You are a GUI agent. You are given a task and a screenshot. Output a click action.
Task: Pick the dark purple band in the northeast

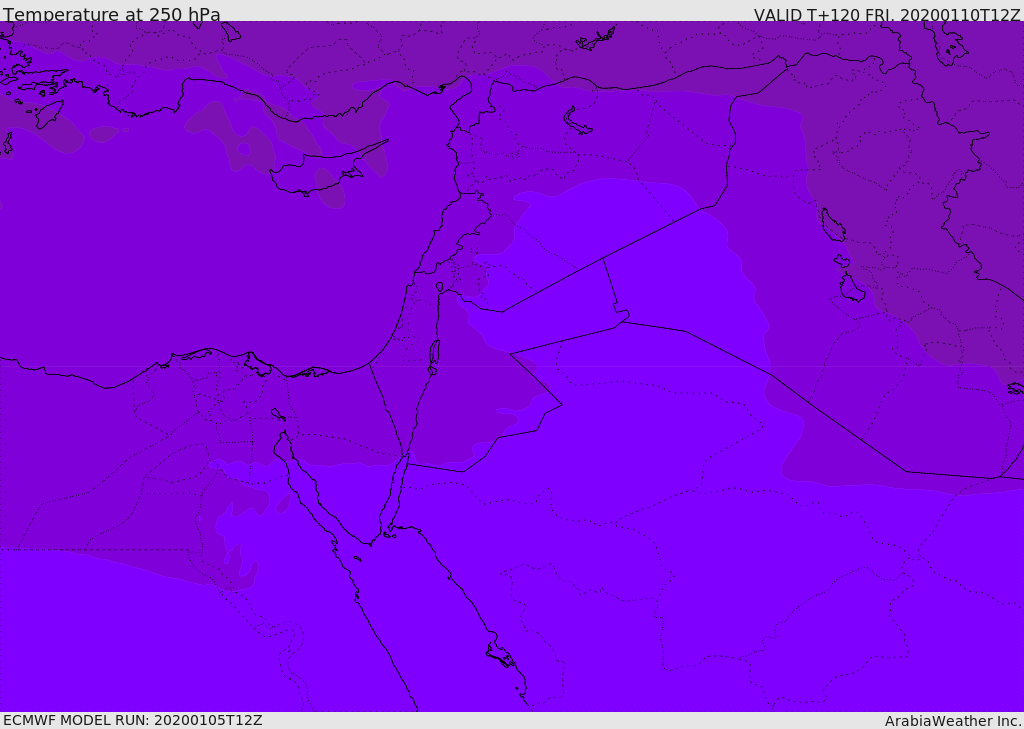900,150
